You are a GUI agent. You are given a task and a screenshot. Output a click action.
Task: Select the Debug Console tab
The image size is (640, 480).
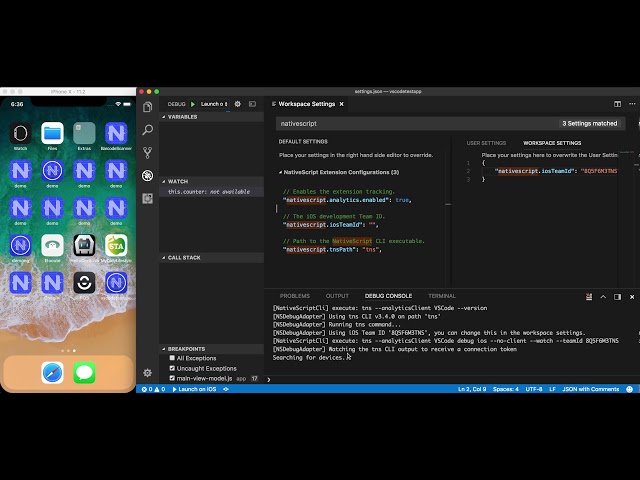(x=388, y=296)
